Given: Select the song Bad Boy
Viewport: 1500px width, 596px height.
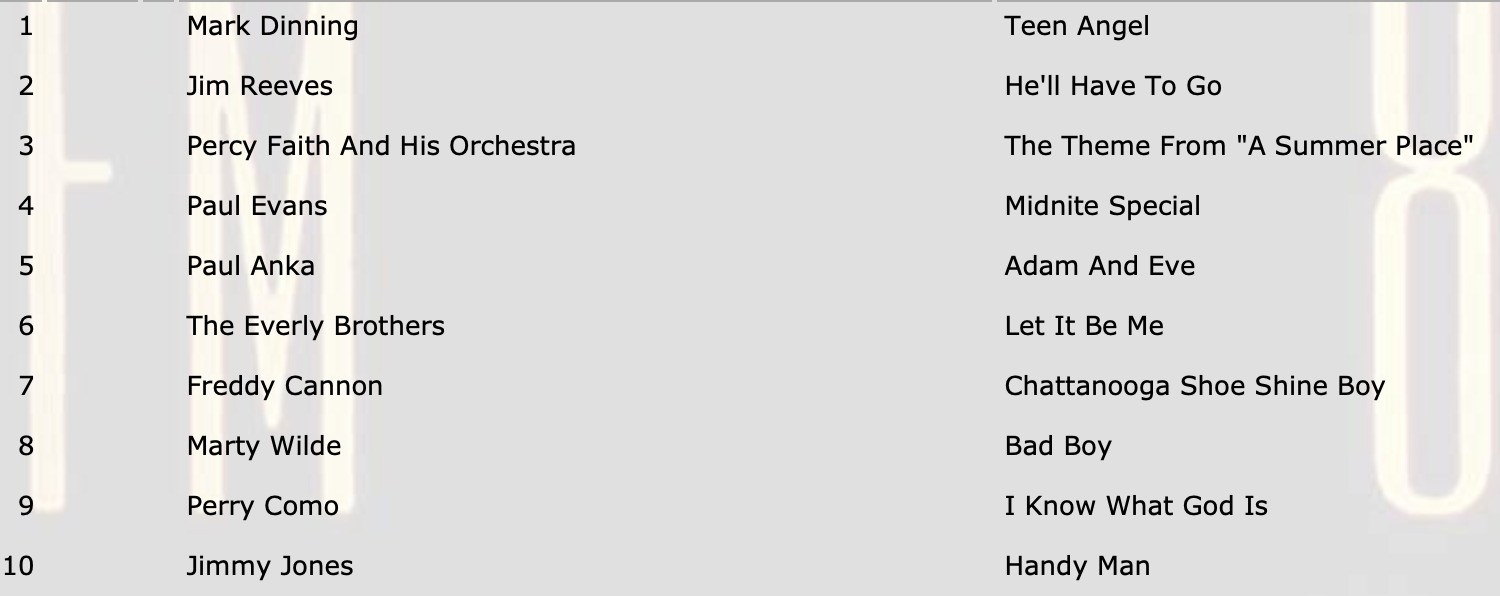Looking at the screenshot, I should 1058,447.
